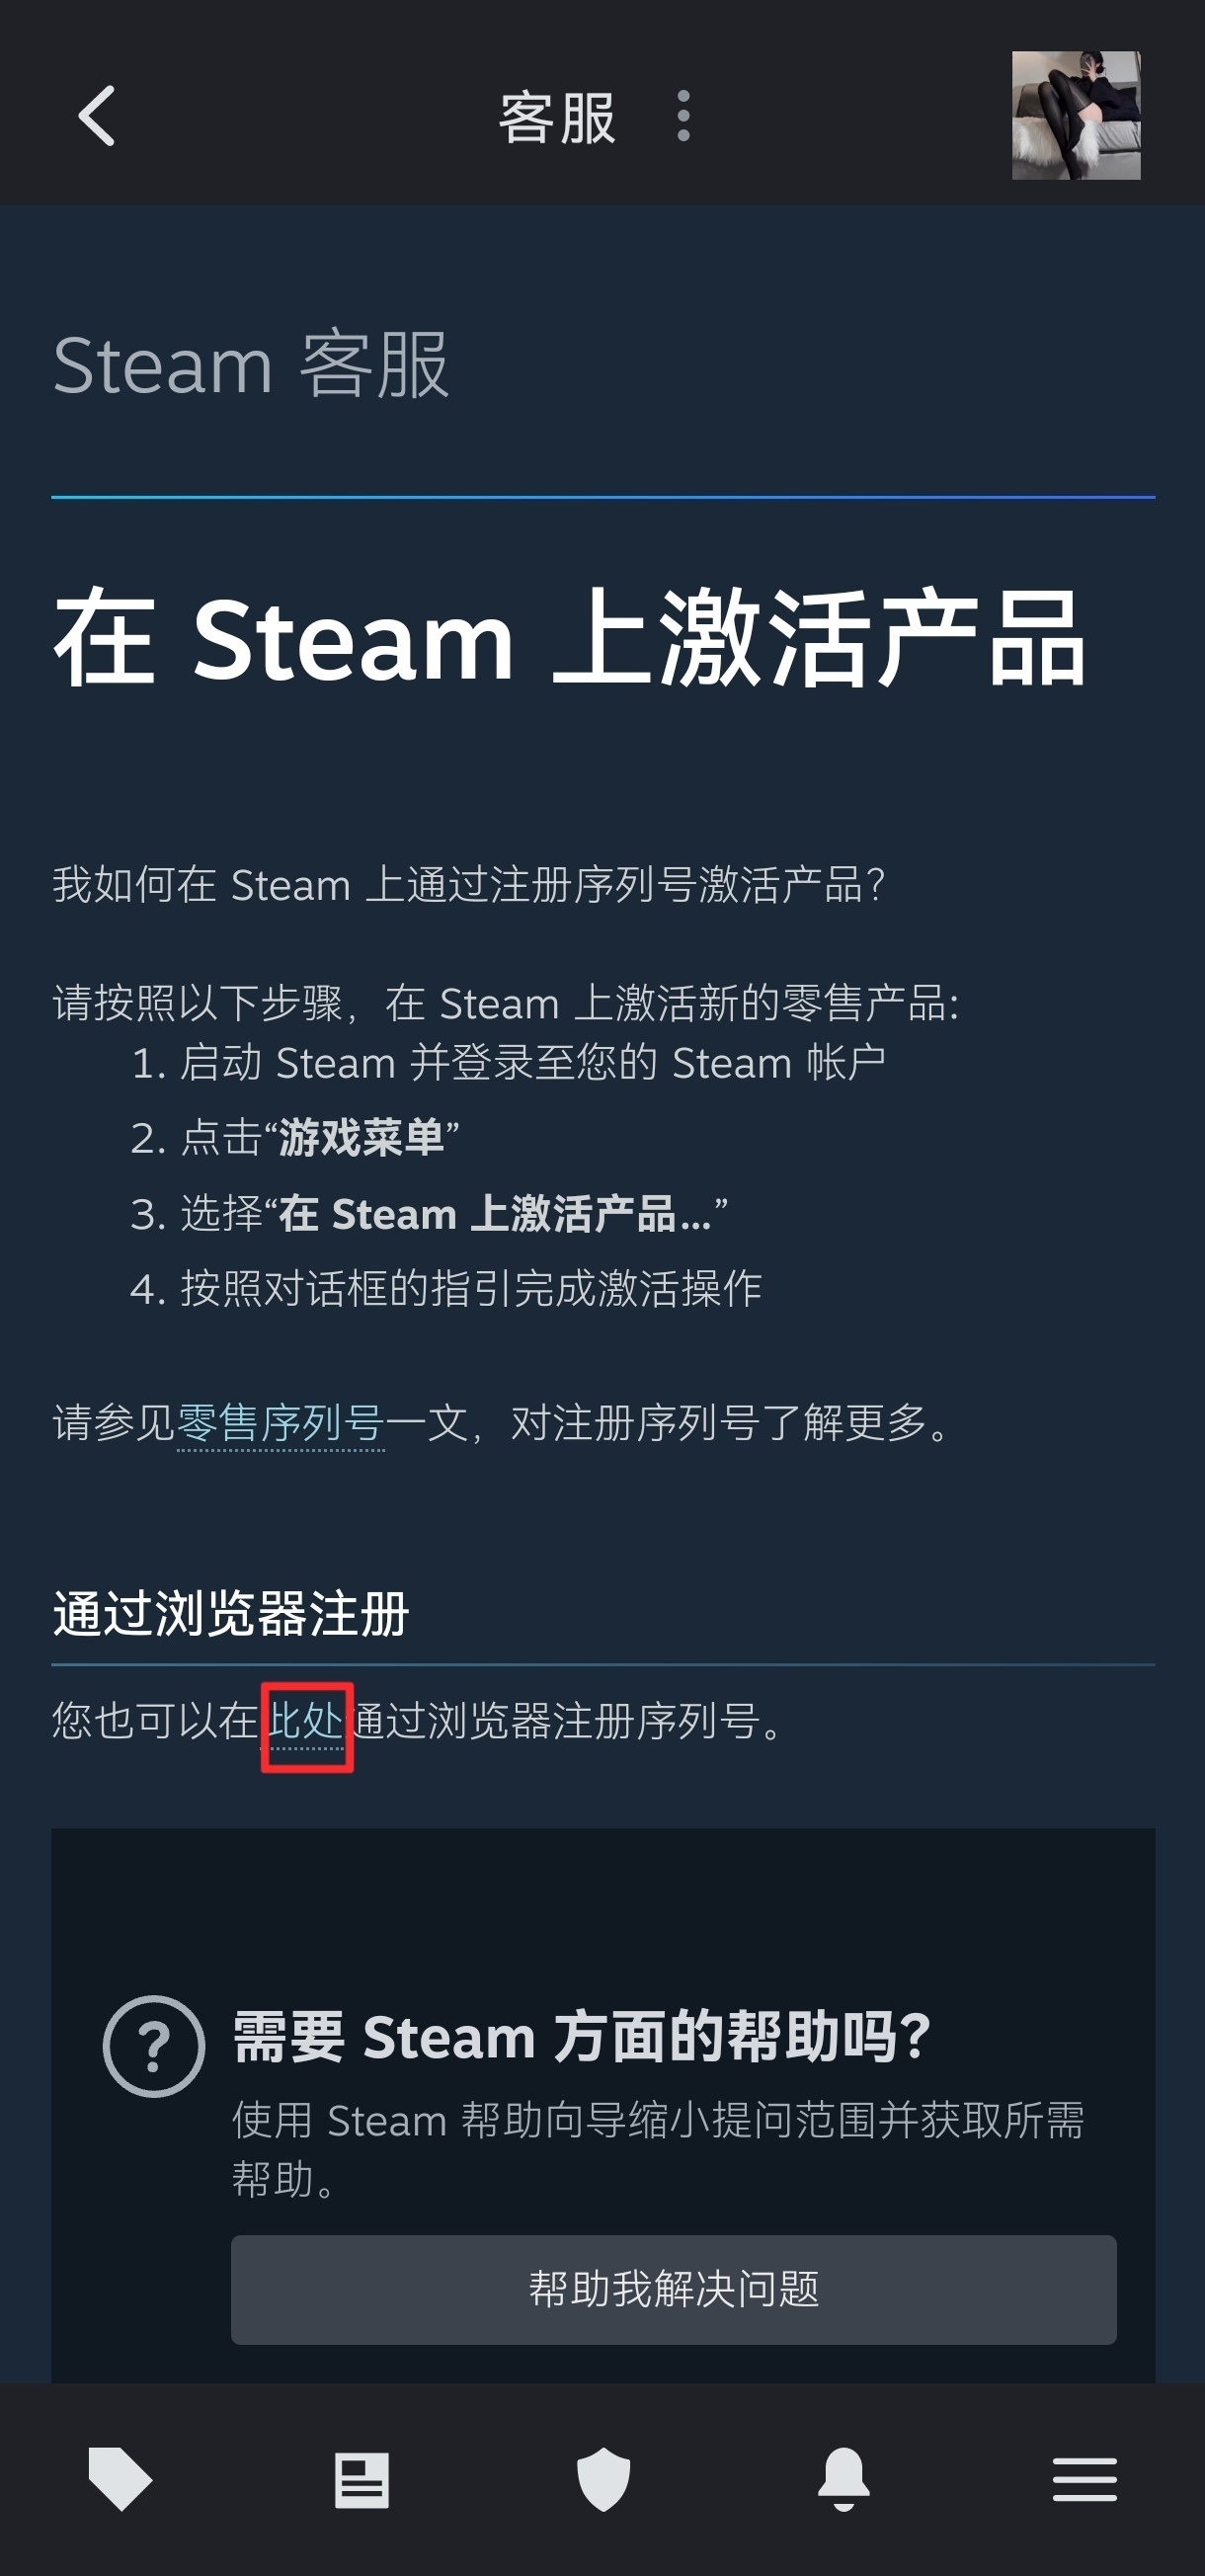Image resolution: width=1205 pixels, height=2576 pixels.
Task: Open the Steam Guard shield tab
Action: click(603, 2479)
